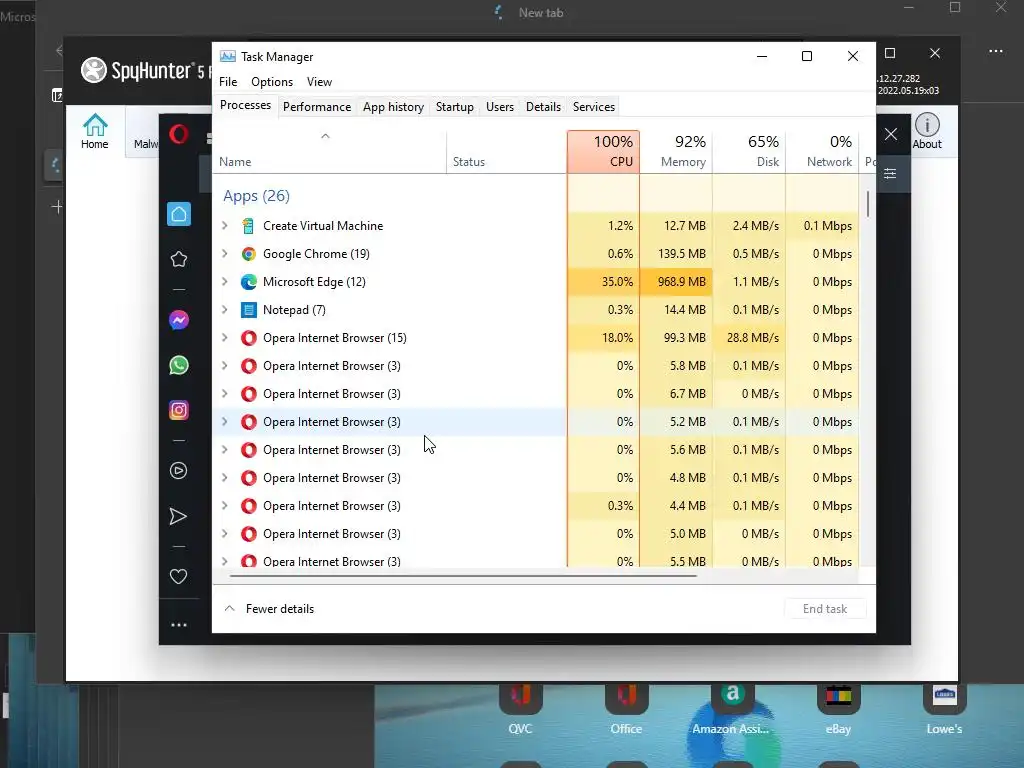The image size is (1024, 768).
Task: Click horizontal scrollbar below process list
Action: coord(463,576)
